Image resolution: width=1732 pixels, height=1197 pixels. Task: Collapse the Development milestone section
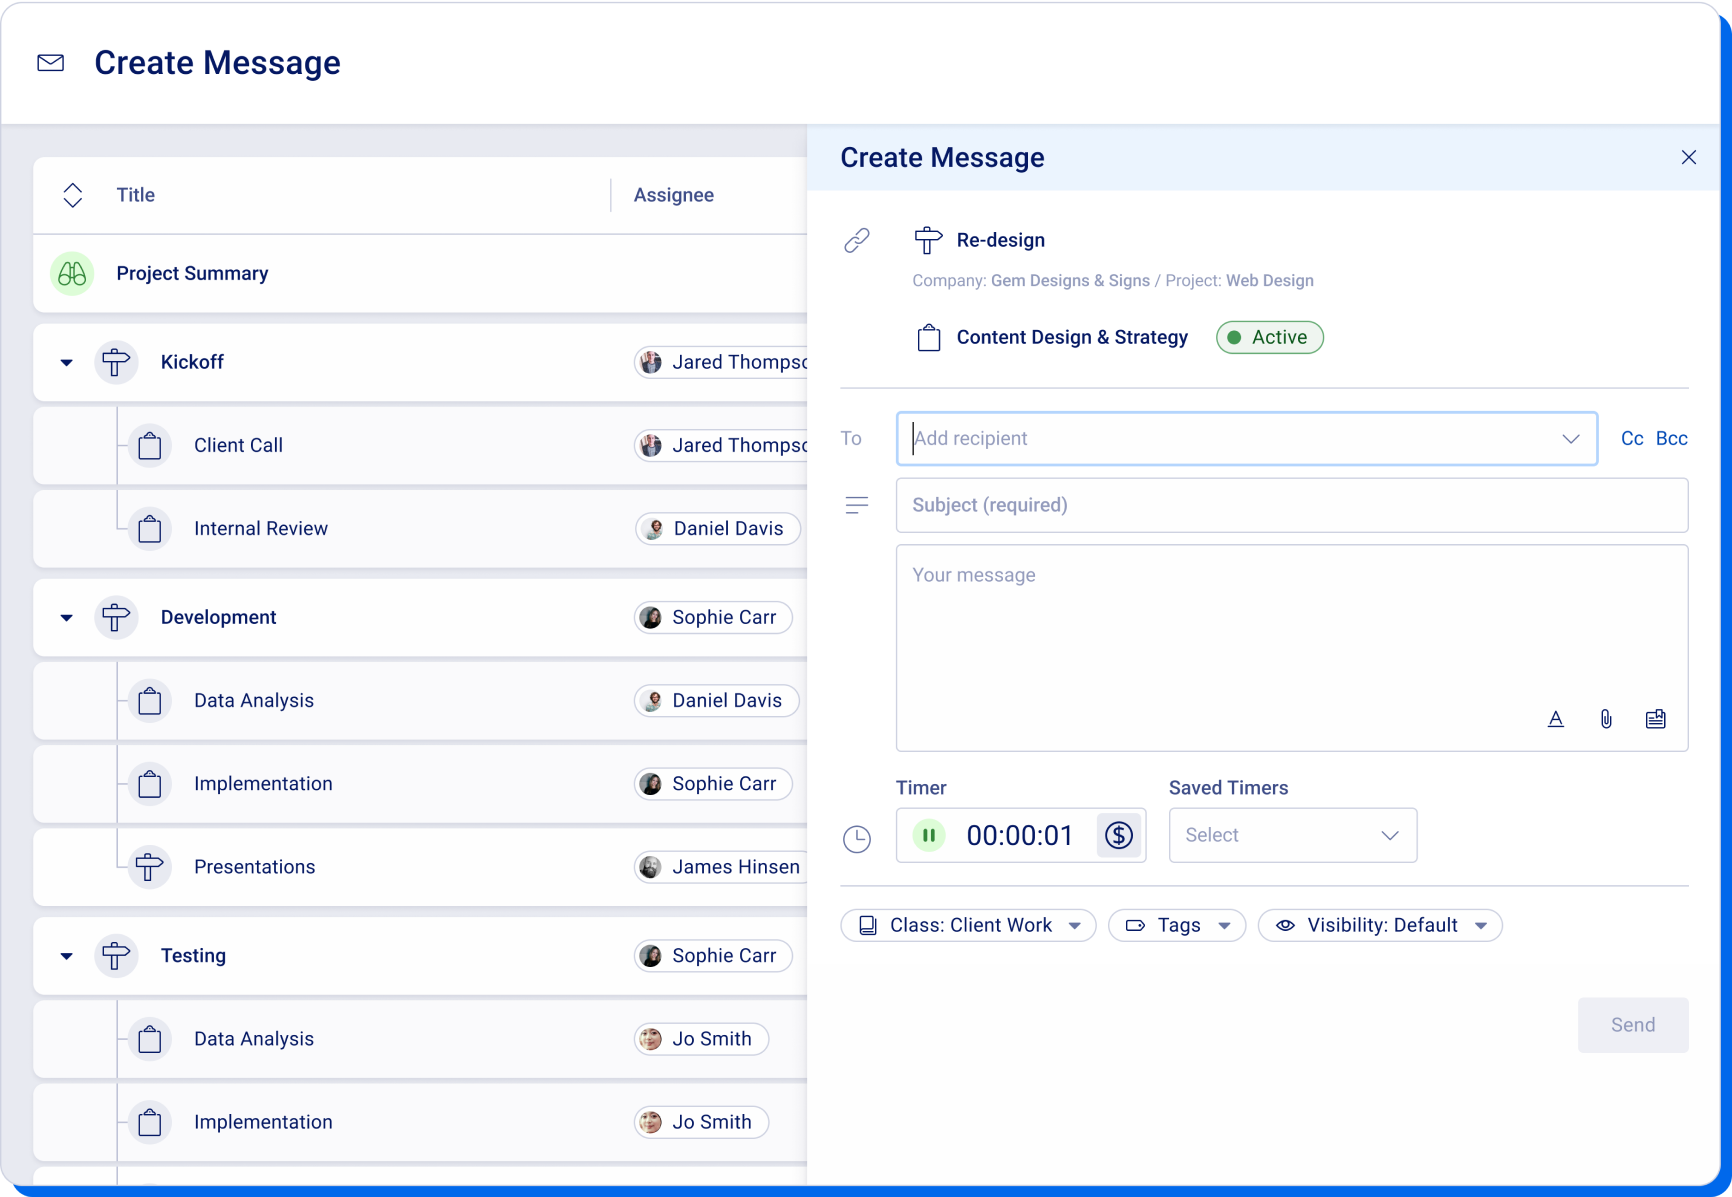66,617
